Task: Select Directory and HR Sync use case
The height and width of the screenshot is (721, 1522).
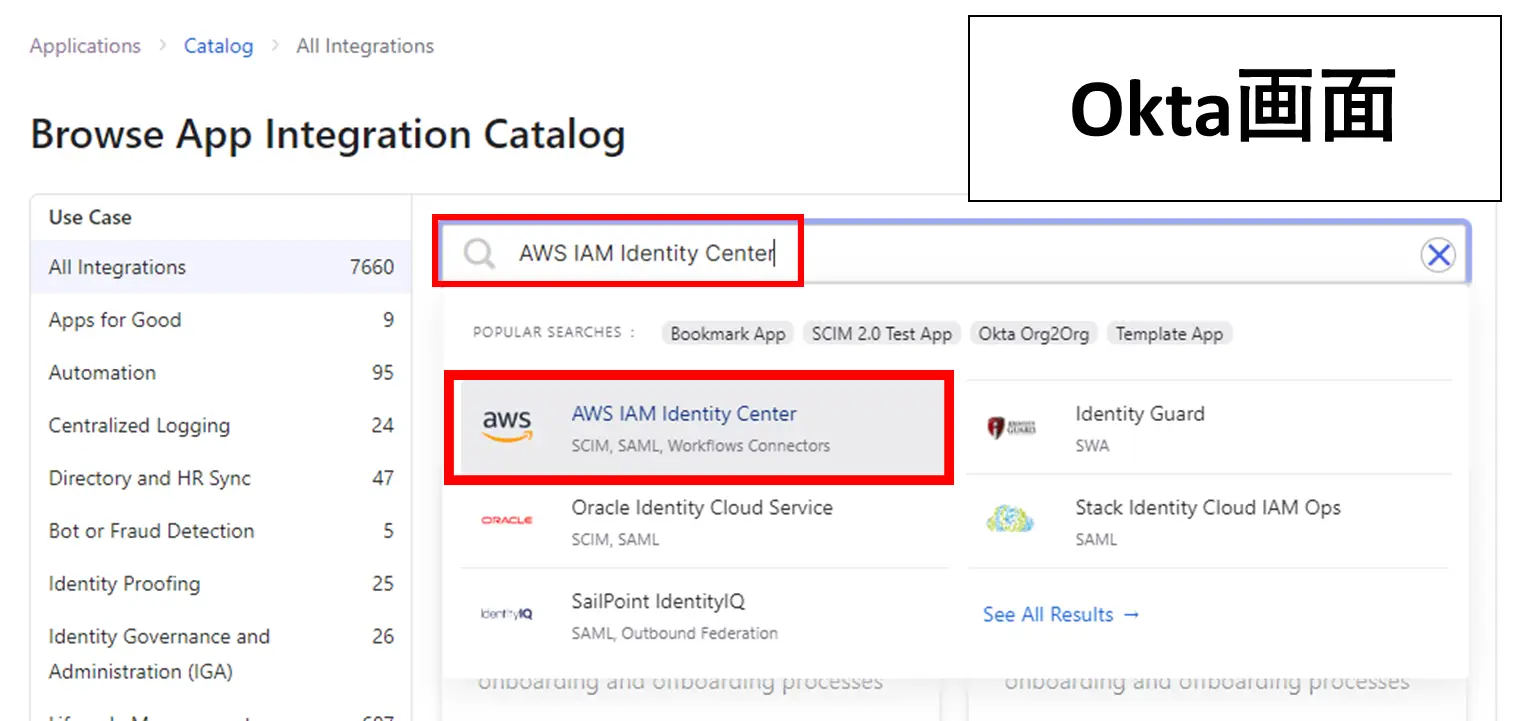Action: tap(221, 478)
